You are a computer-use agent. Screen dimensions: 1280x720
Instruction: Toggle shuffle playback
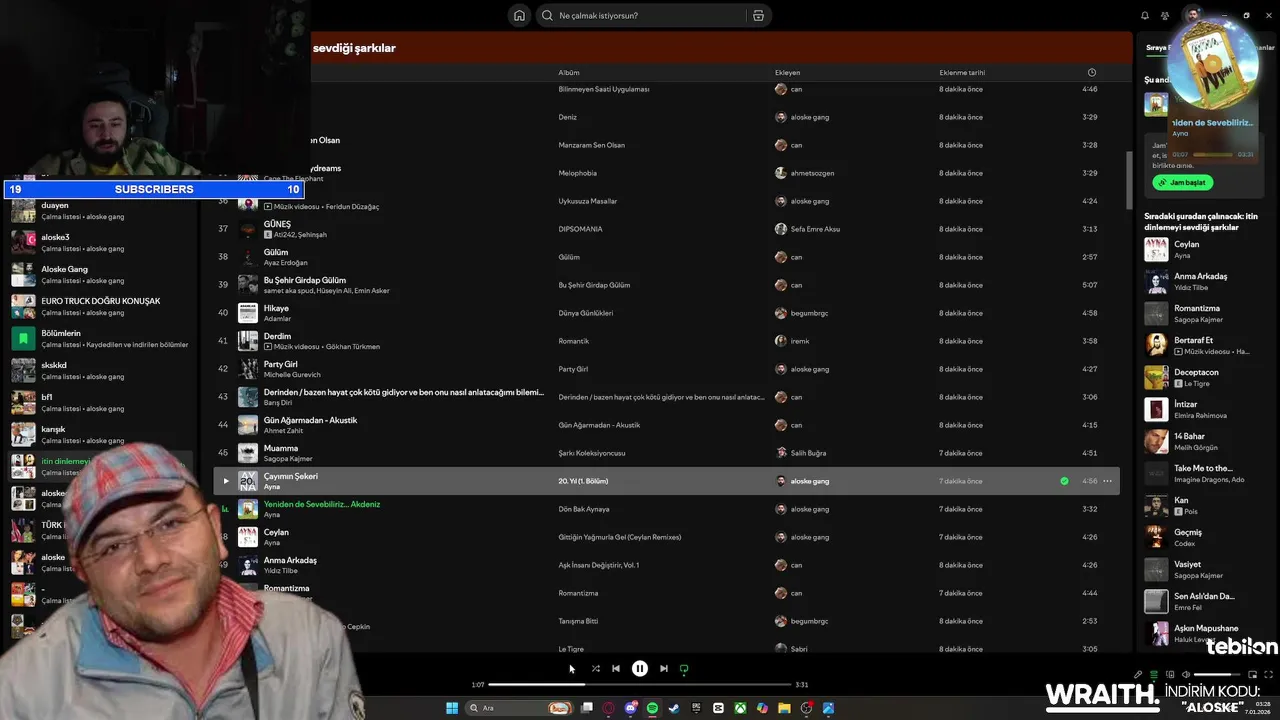pyautogui.click(x=595, y=669)
